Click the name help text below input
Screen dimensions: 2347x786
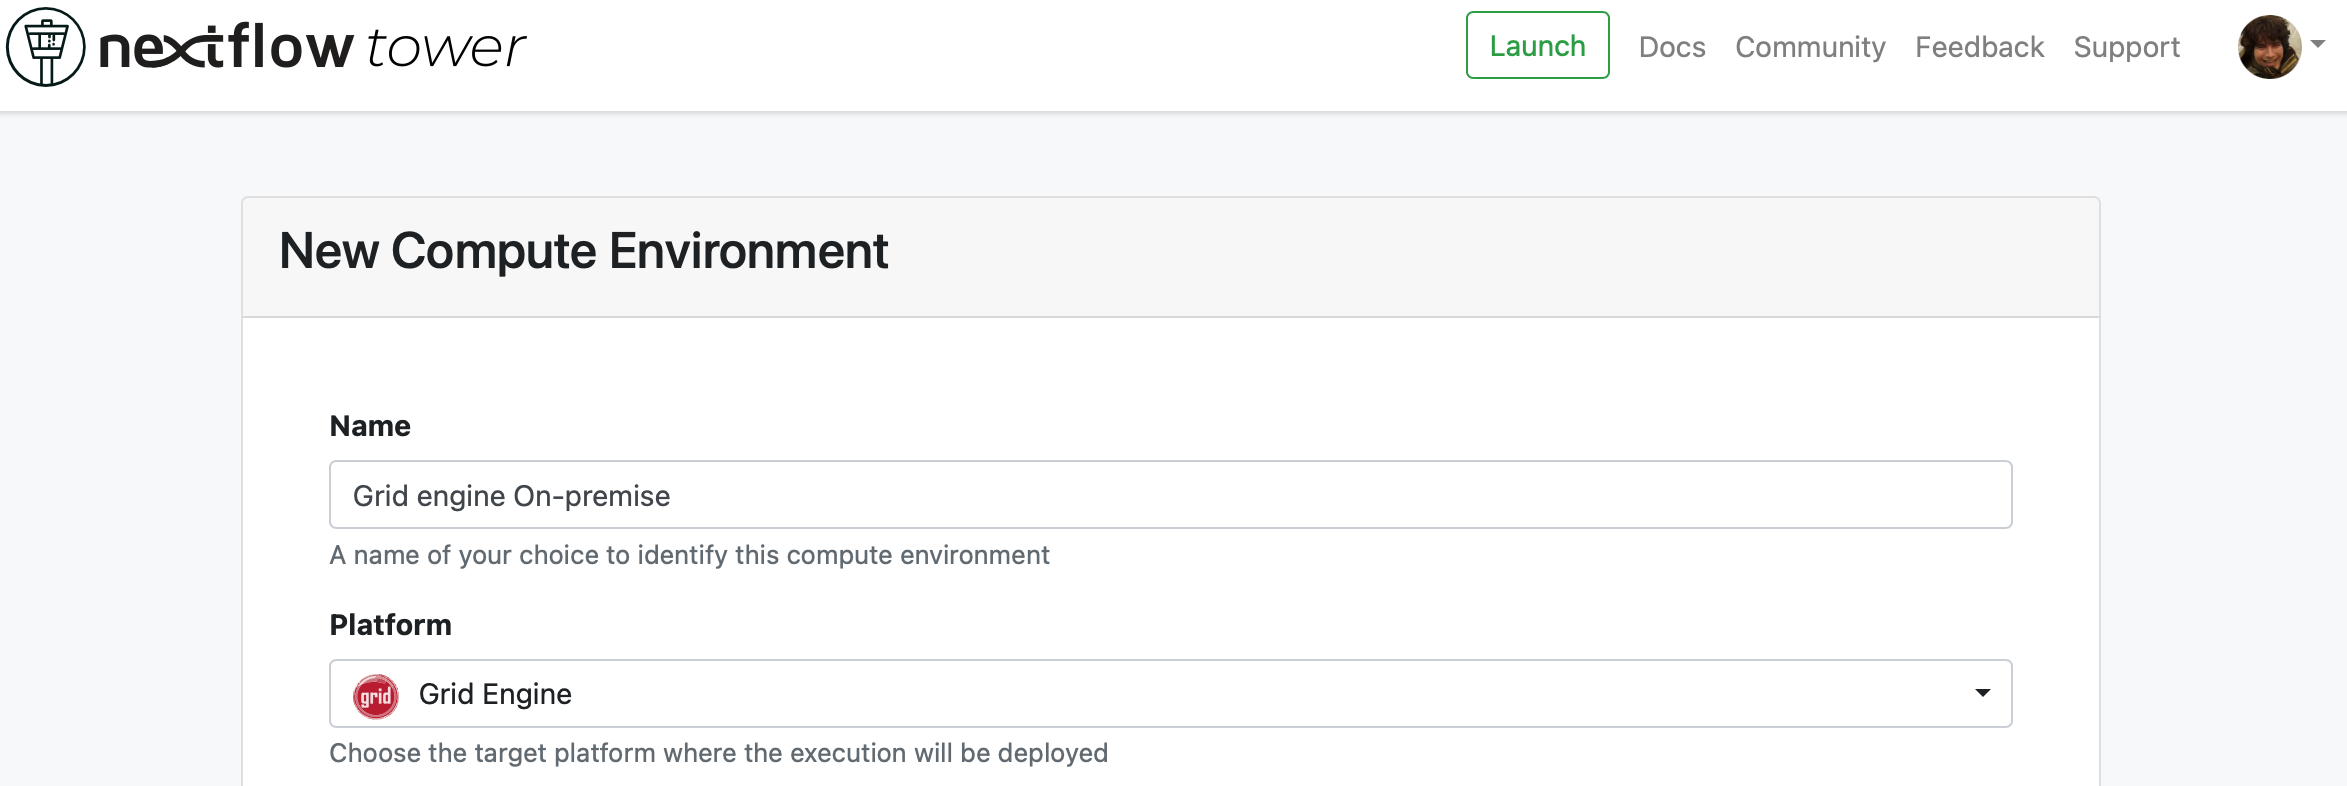[689, 555]
